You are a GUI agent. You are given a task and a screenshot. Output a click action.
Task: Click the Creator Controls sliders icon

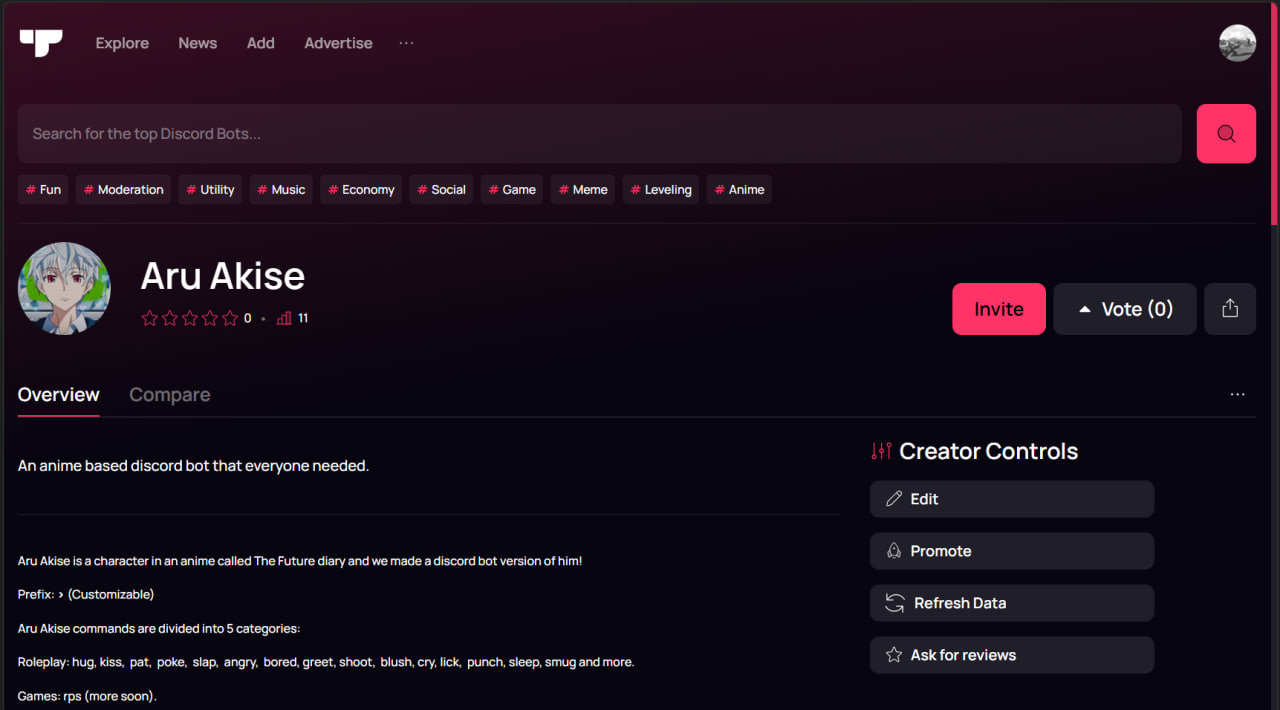[881, 451]
